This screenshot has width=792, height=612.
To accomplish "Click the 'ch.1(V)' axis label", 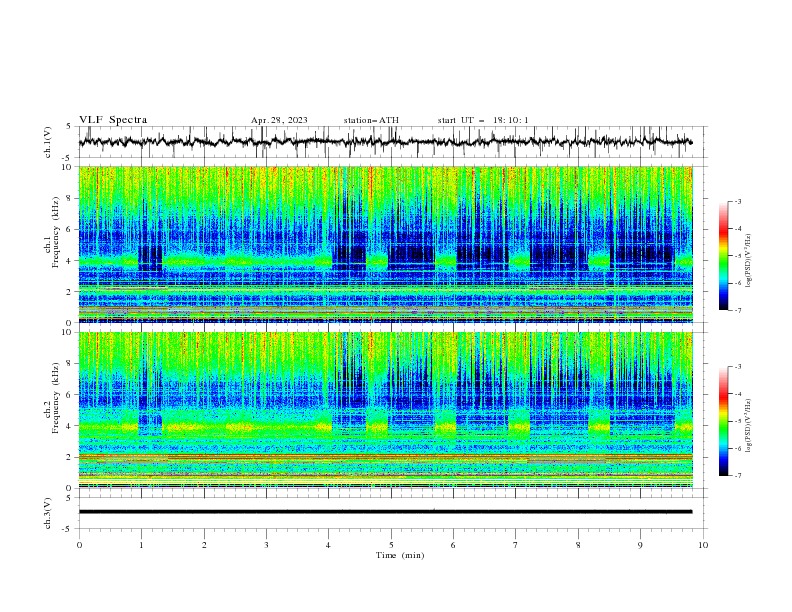I will tap(48, 142).
